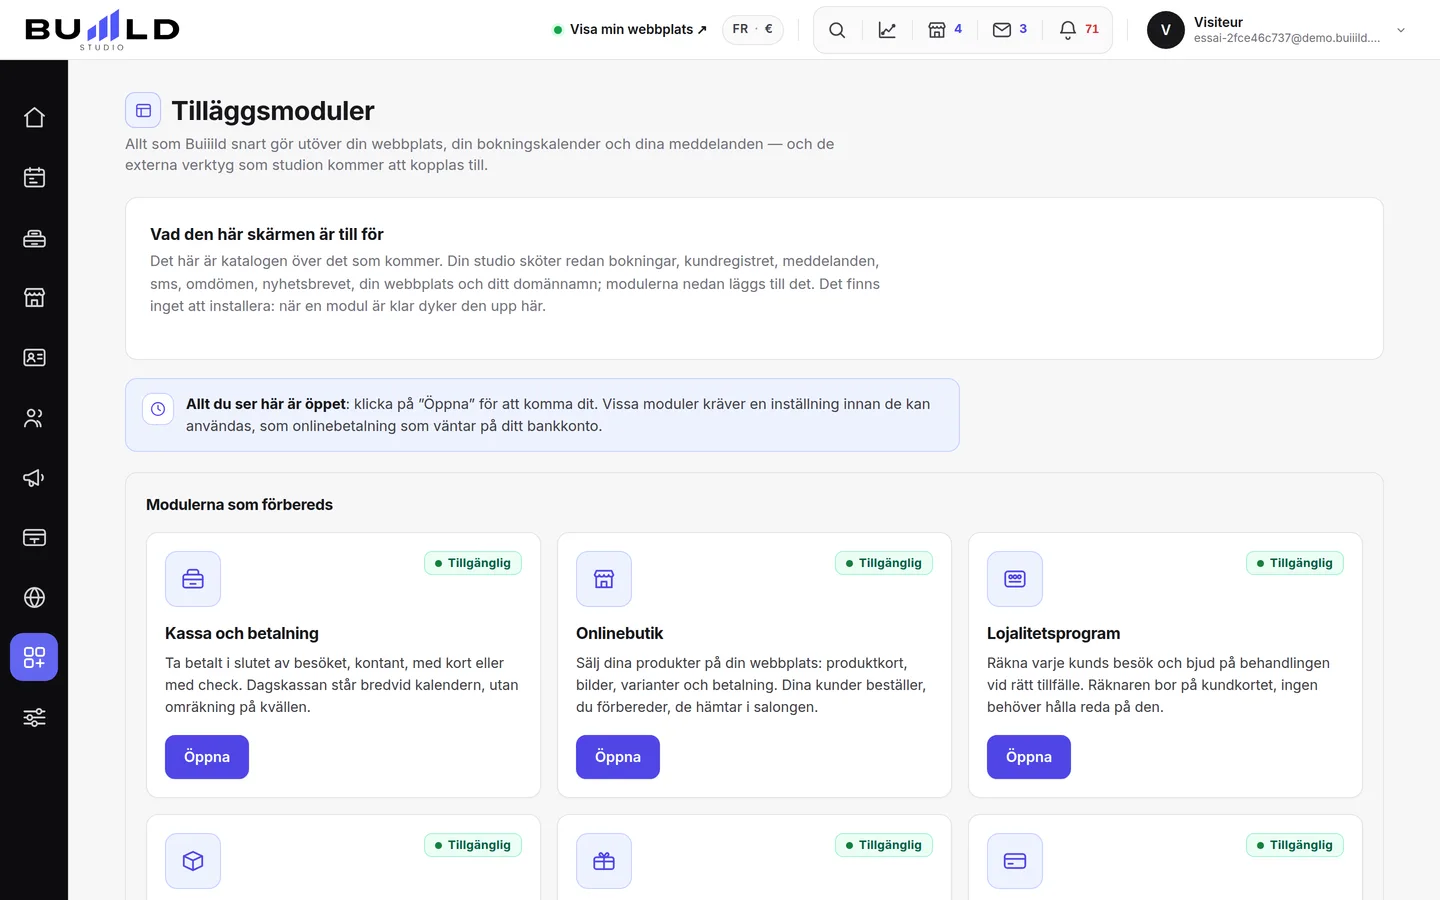Open the notifications bell with badge 71
The width and height of the screenshot is (1440, 900).
1079,30
